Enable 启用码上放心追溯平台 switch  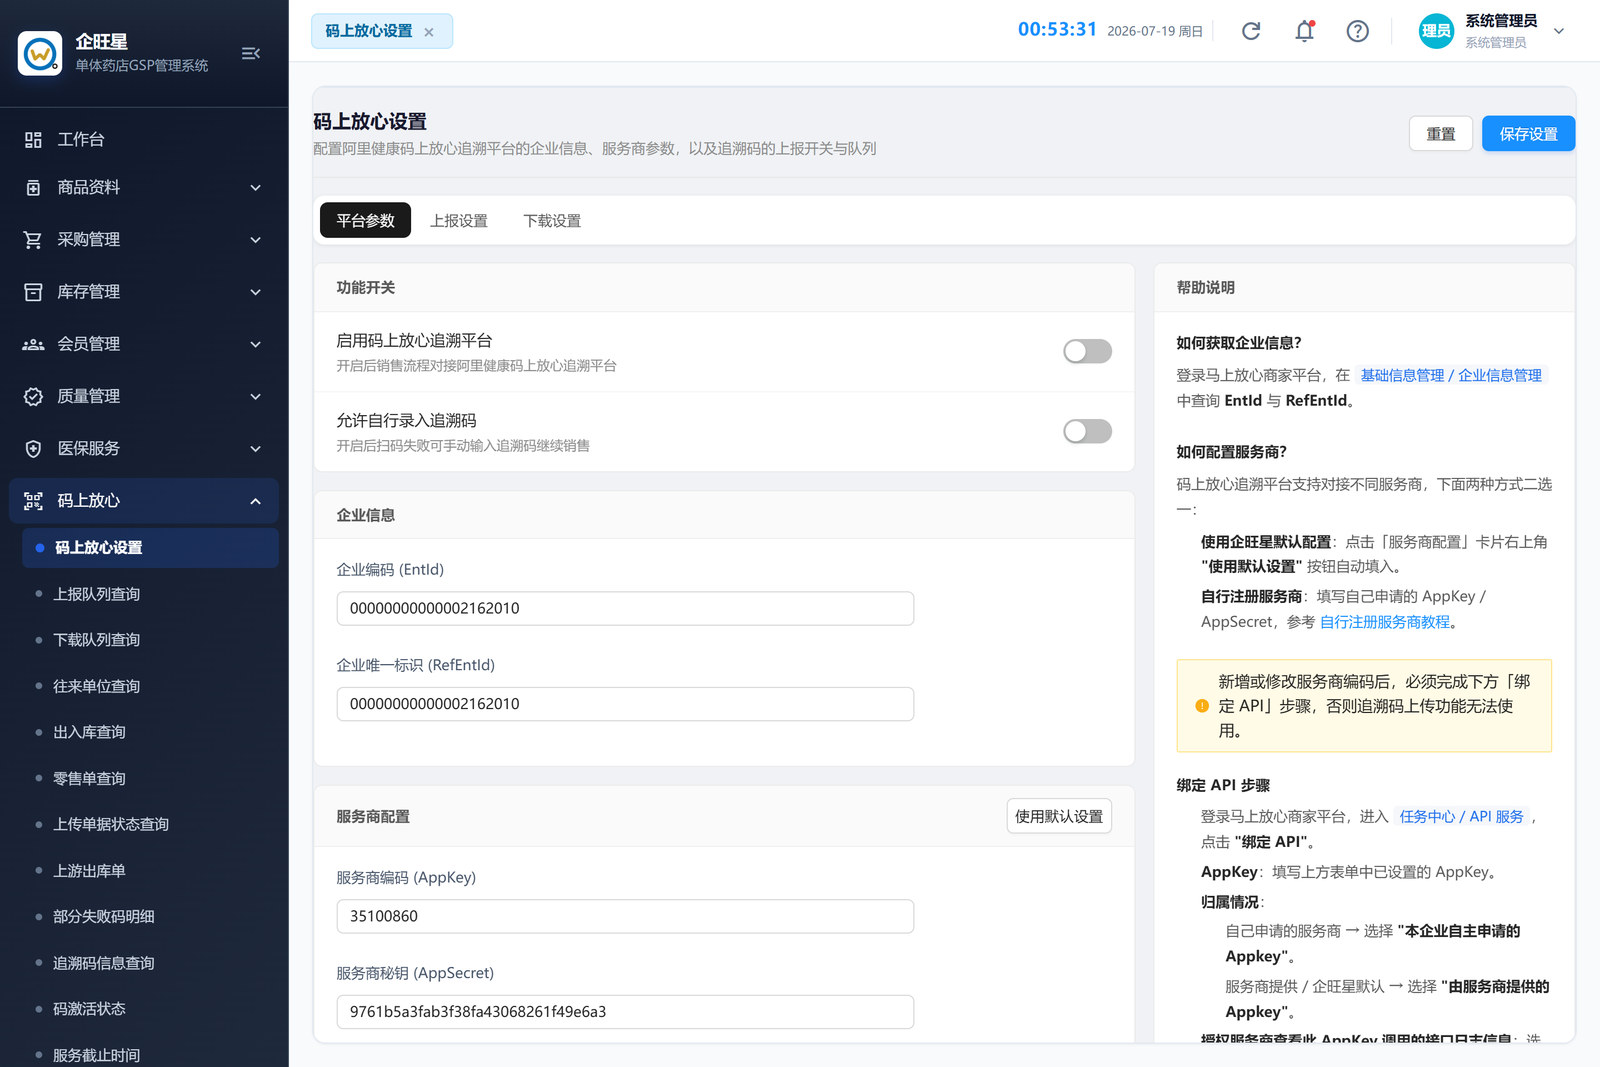click(1087, 351)
